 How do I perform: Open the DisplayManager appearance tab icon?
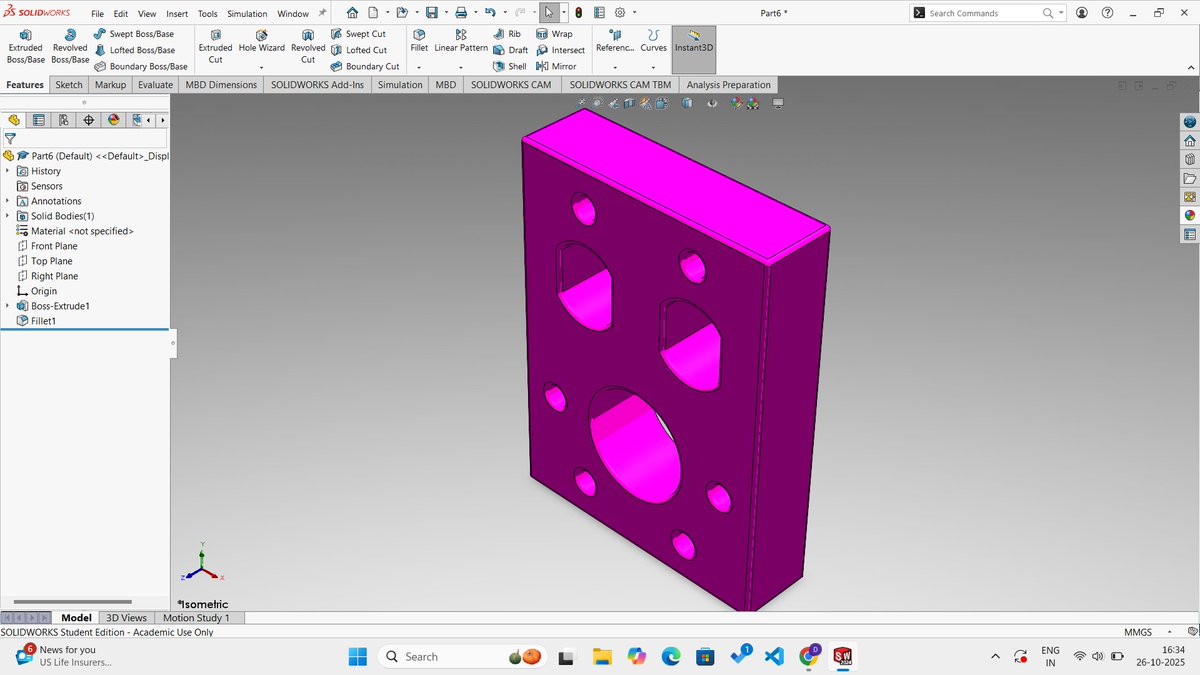[114, 120]
